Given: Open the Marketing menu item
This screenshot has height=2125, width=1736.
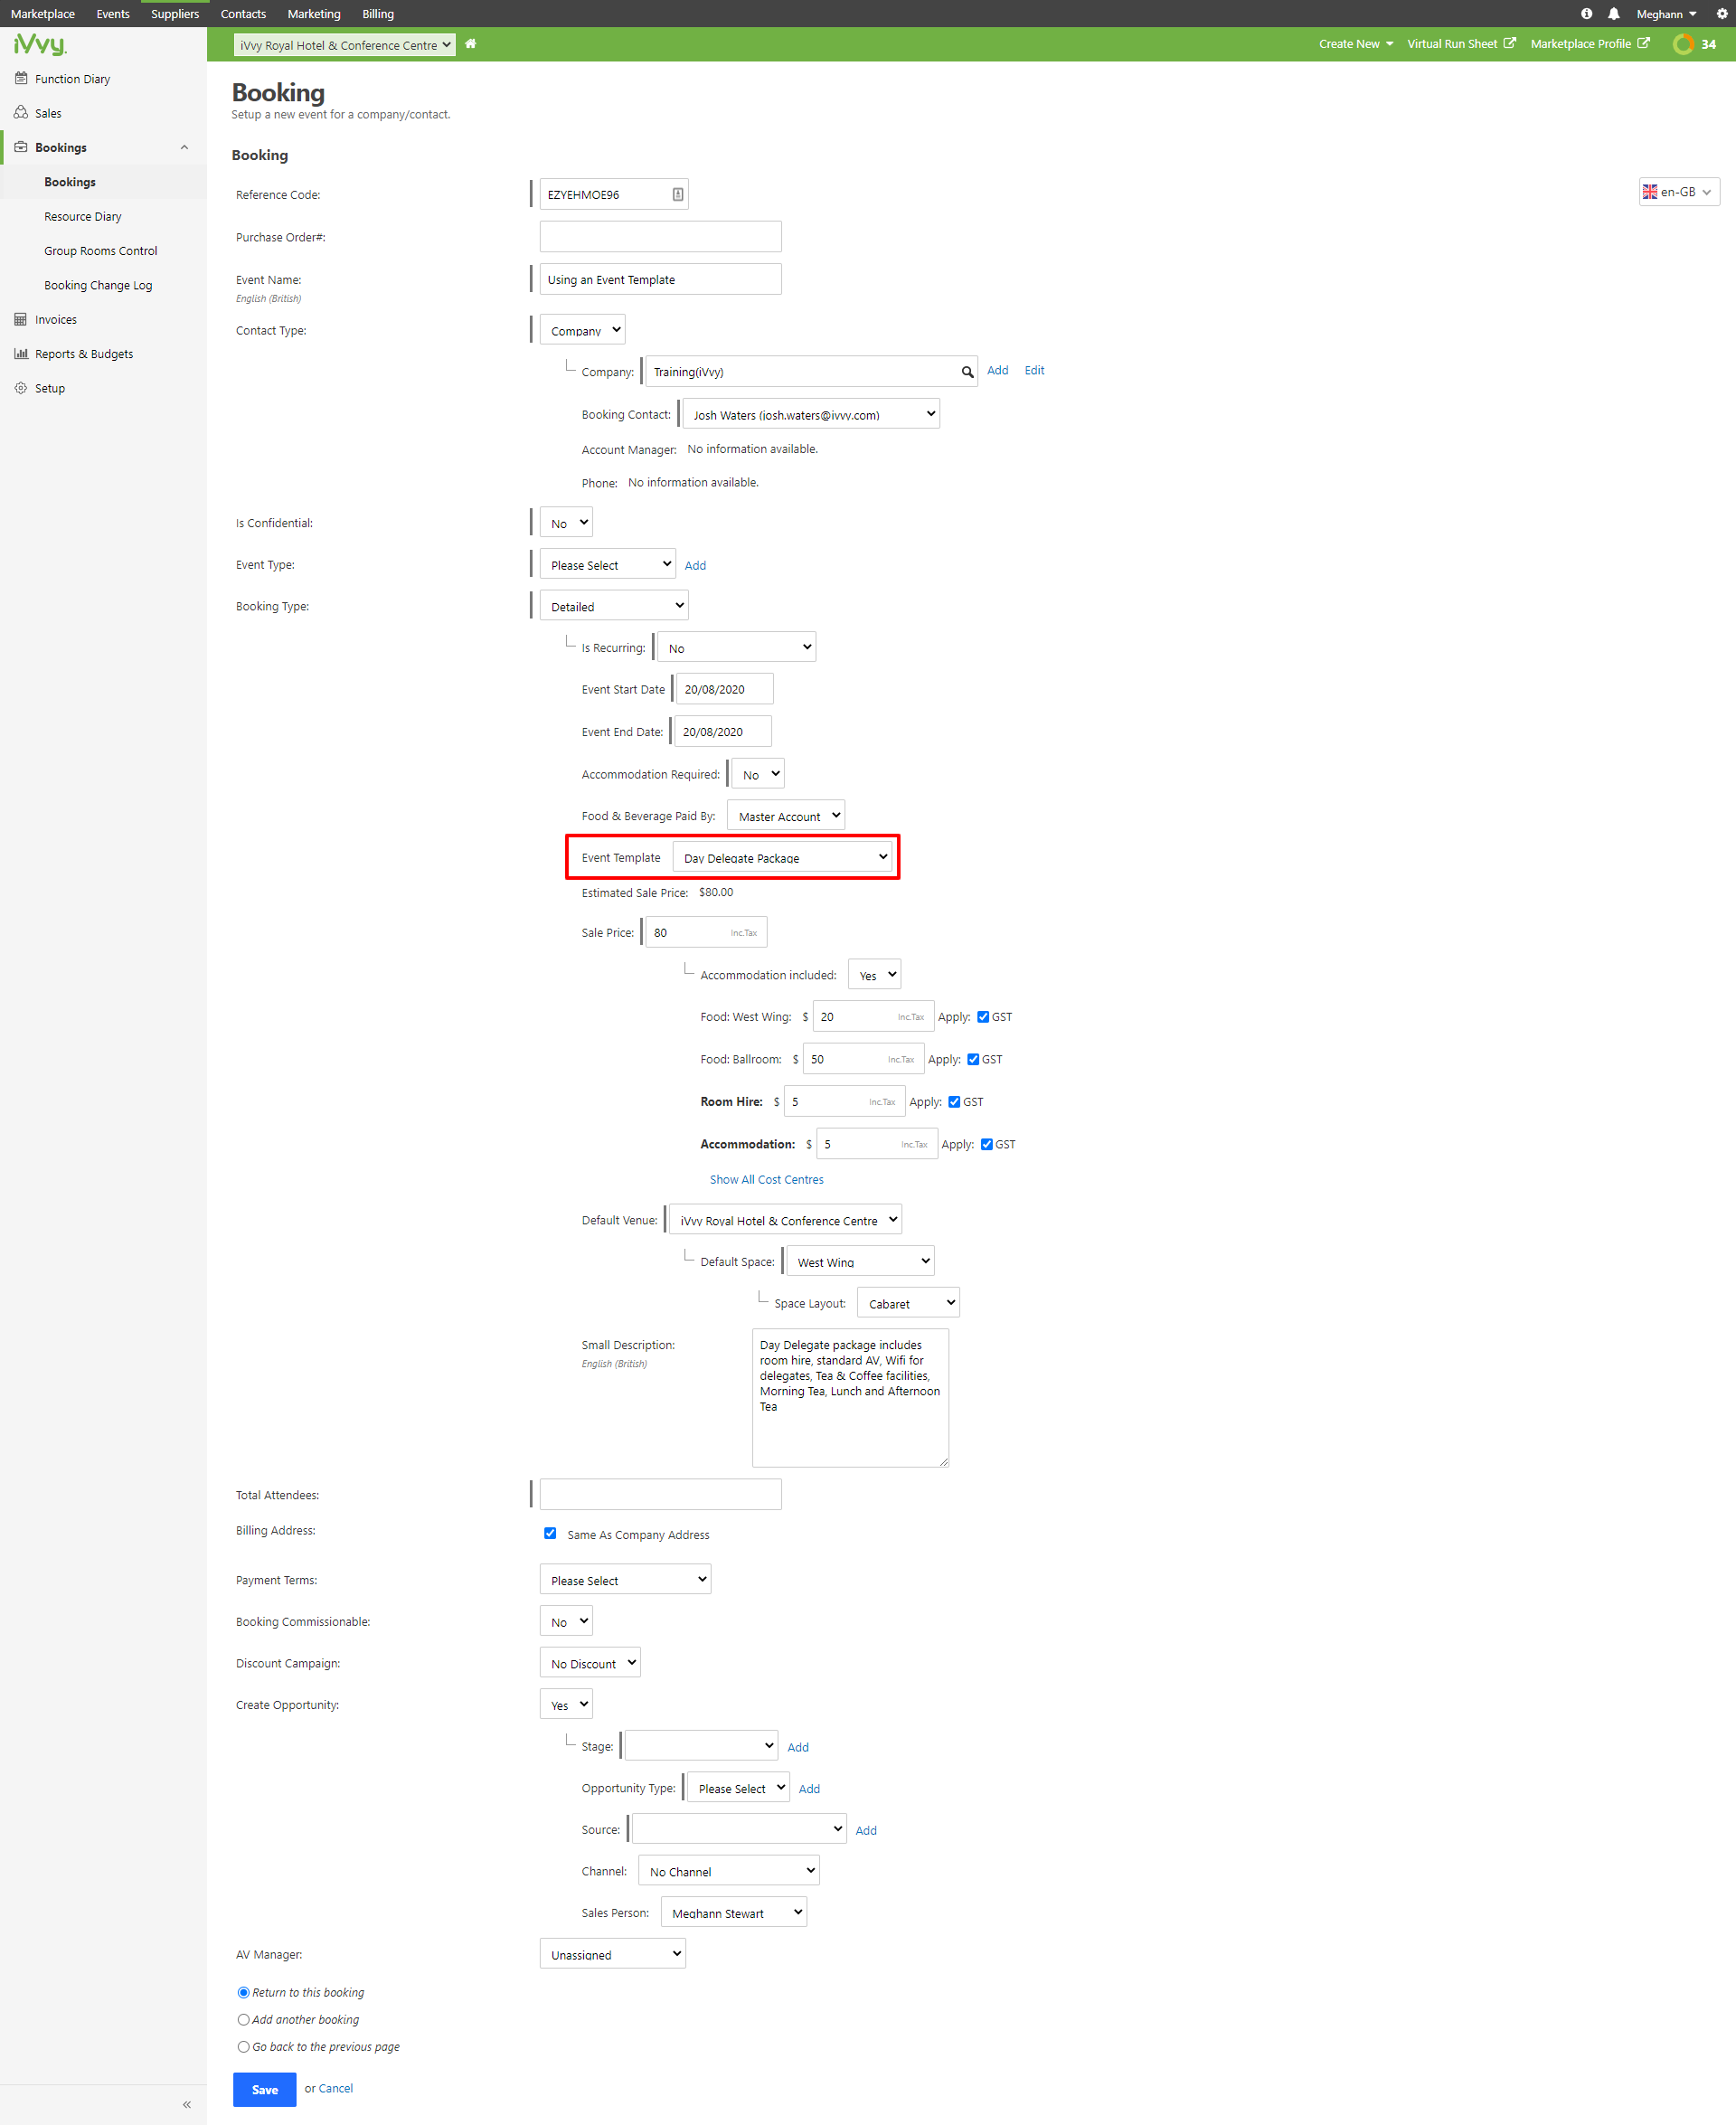Looking at the screenshot, I should coord(313,13).
